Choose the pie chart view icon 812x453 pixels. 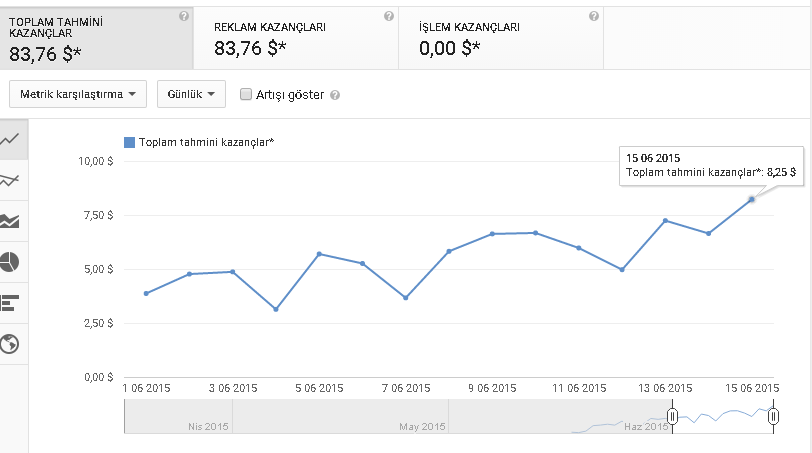[10, 262]
